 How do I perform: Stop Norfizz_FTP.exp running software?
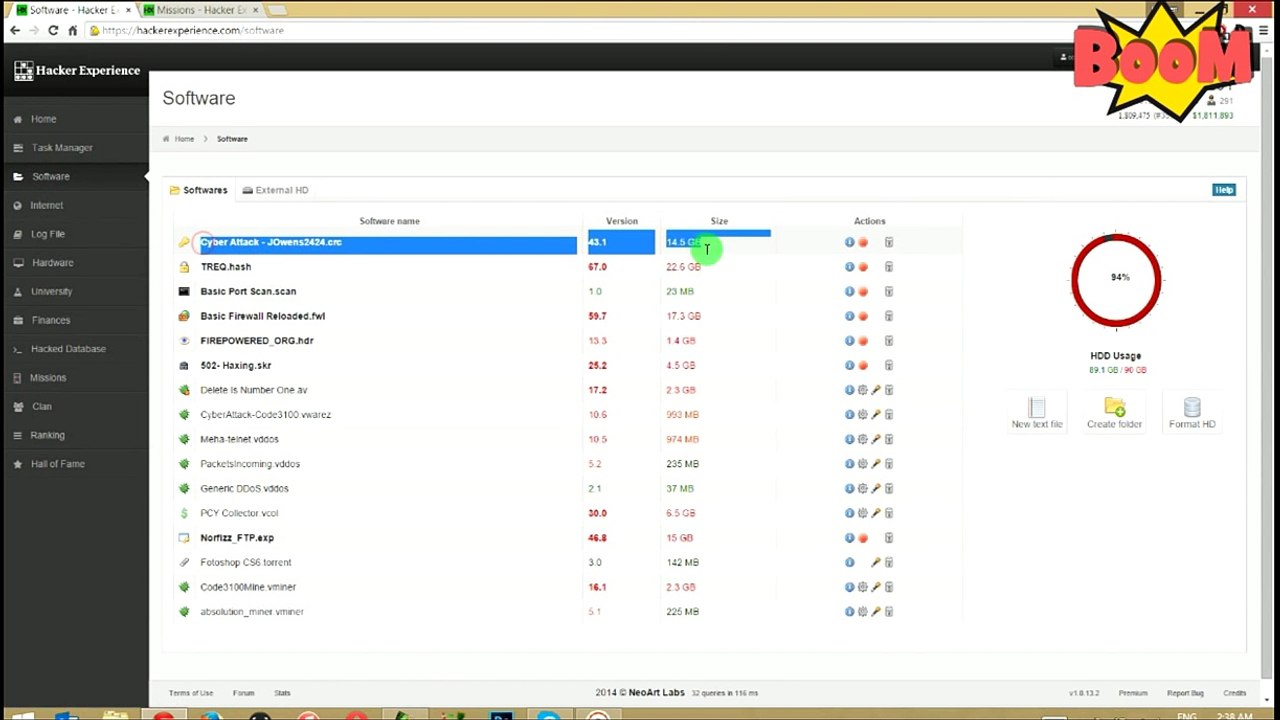863,537
